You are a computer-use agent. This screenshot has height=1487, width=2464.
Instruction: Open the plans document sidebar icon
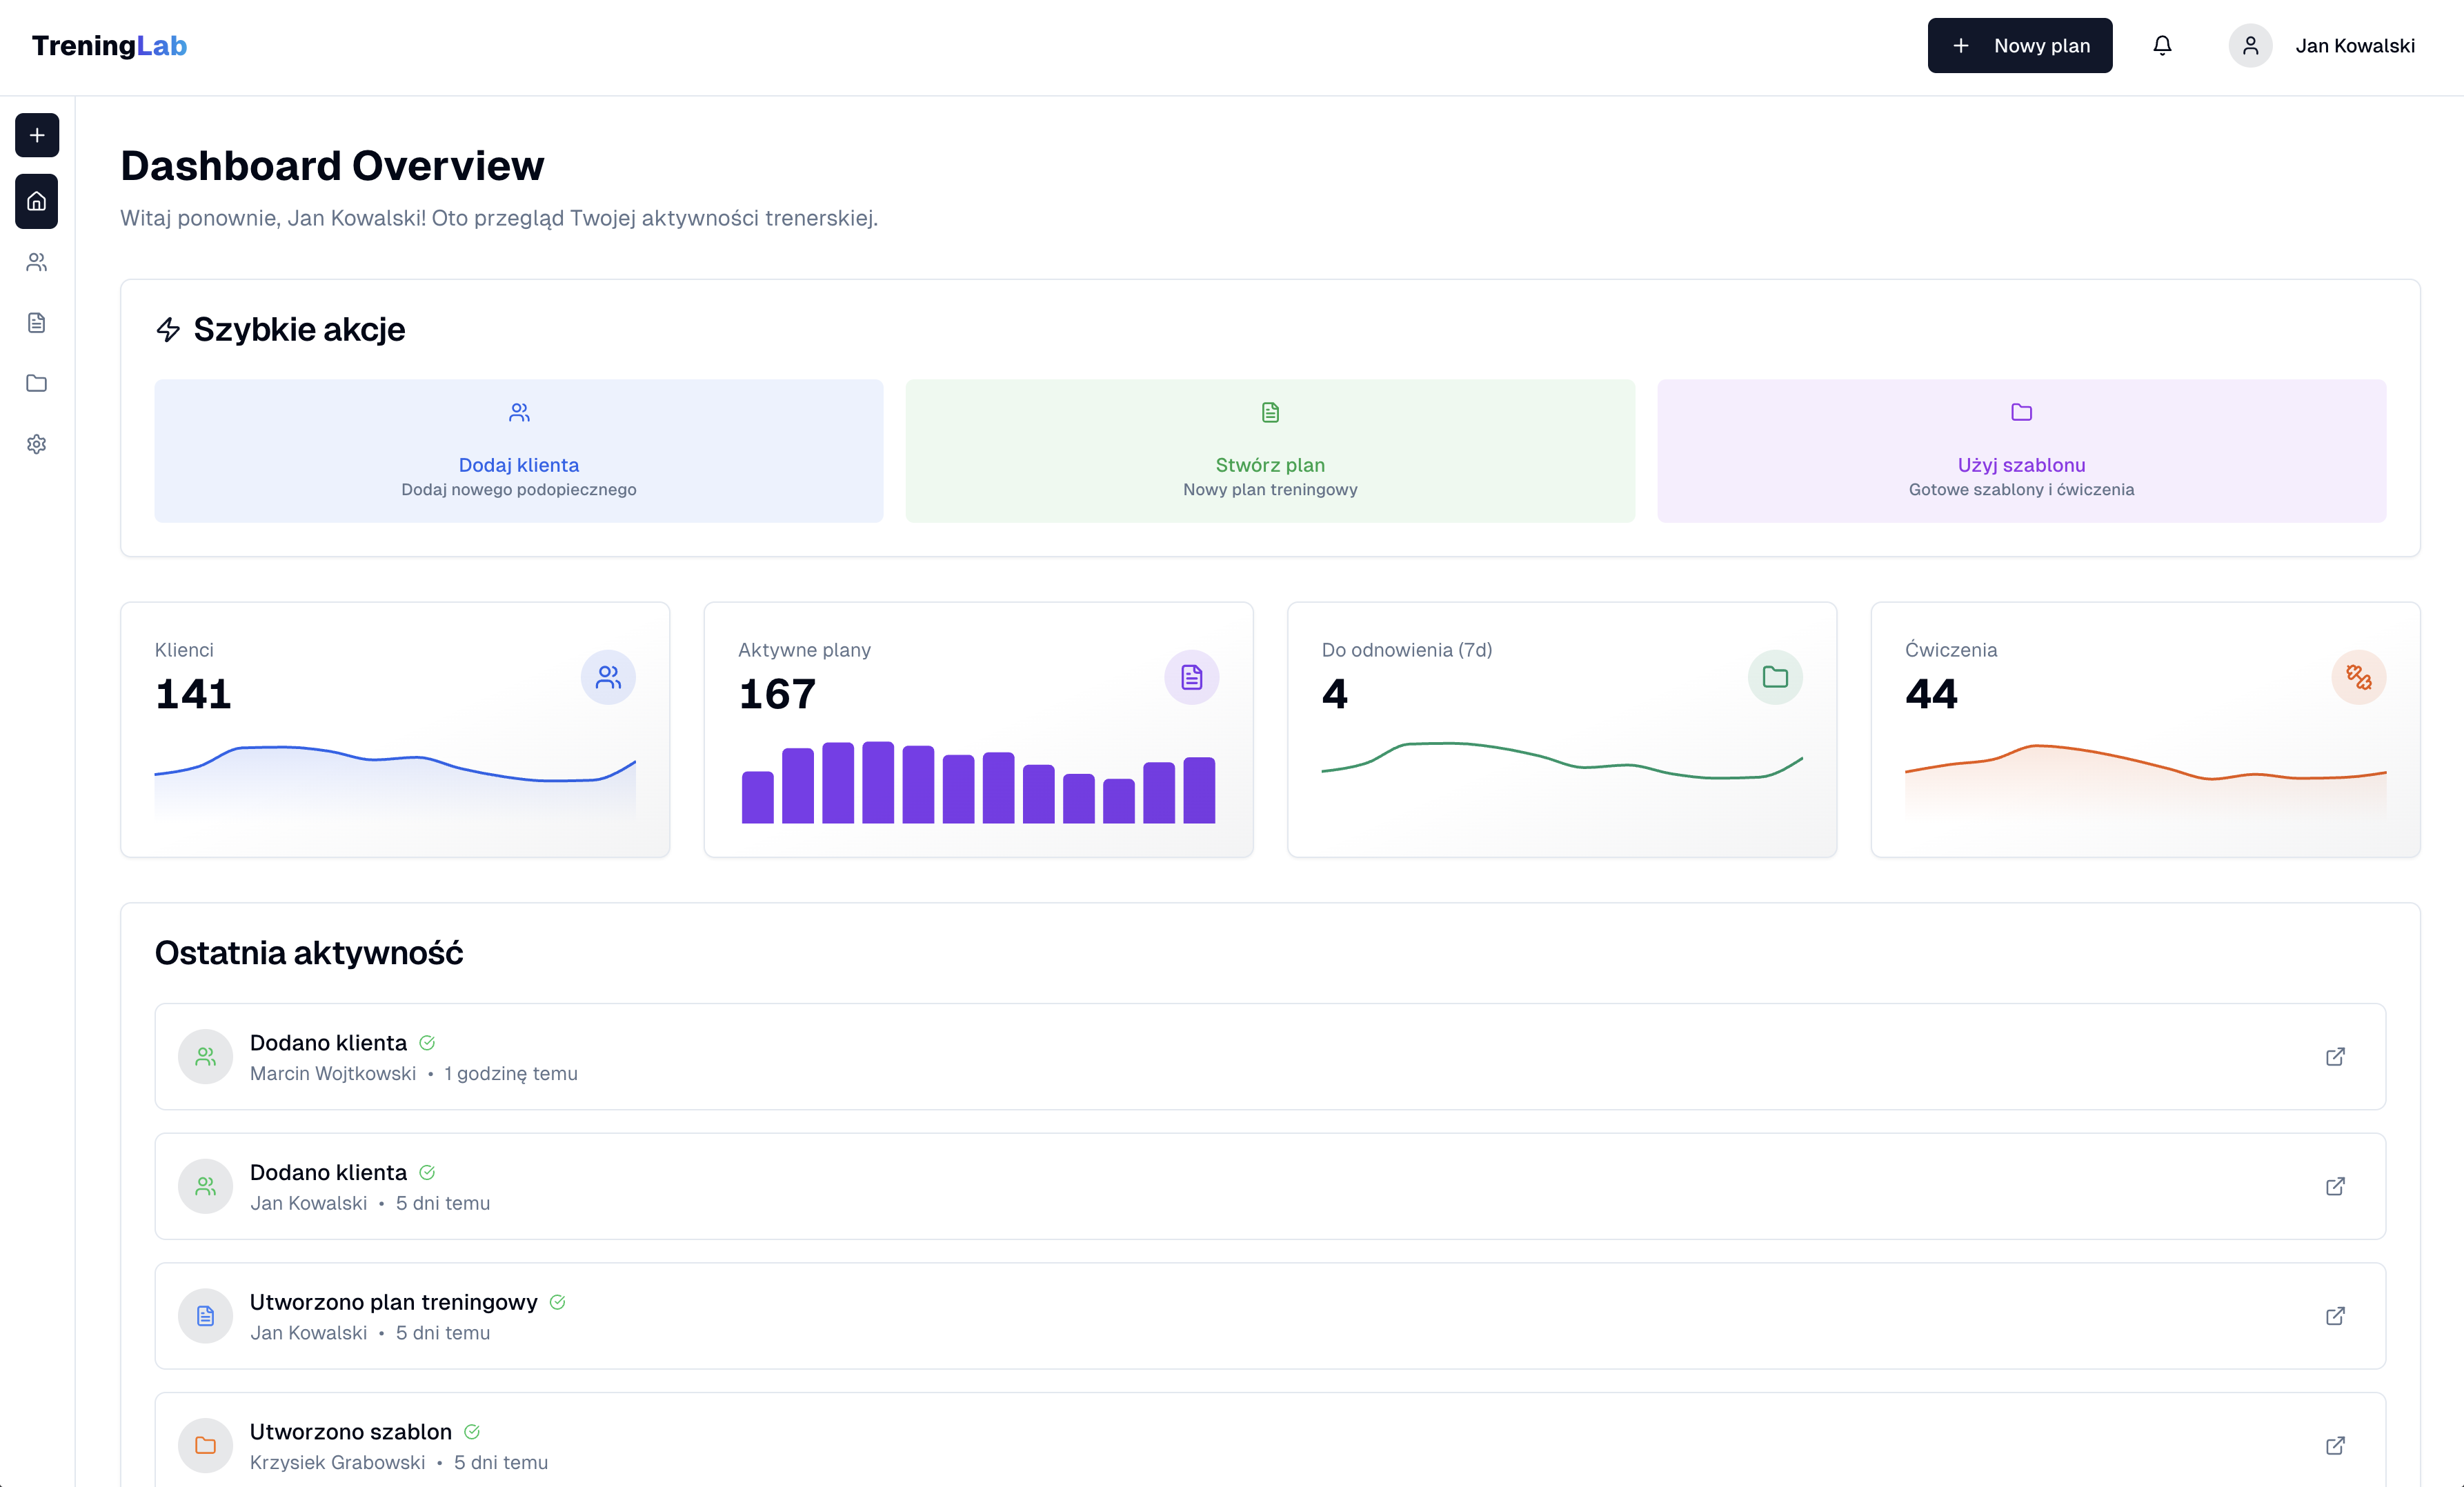pos(37,323)
